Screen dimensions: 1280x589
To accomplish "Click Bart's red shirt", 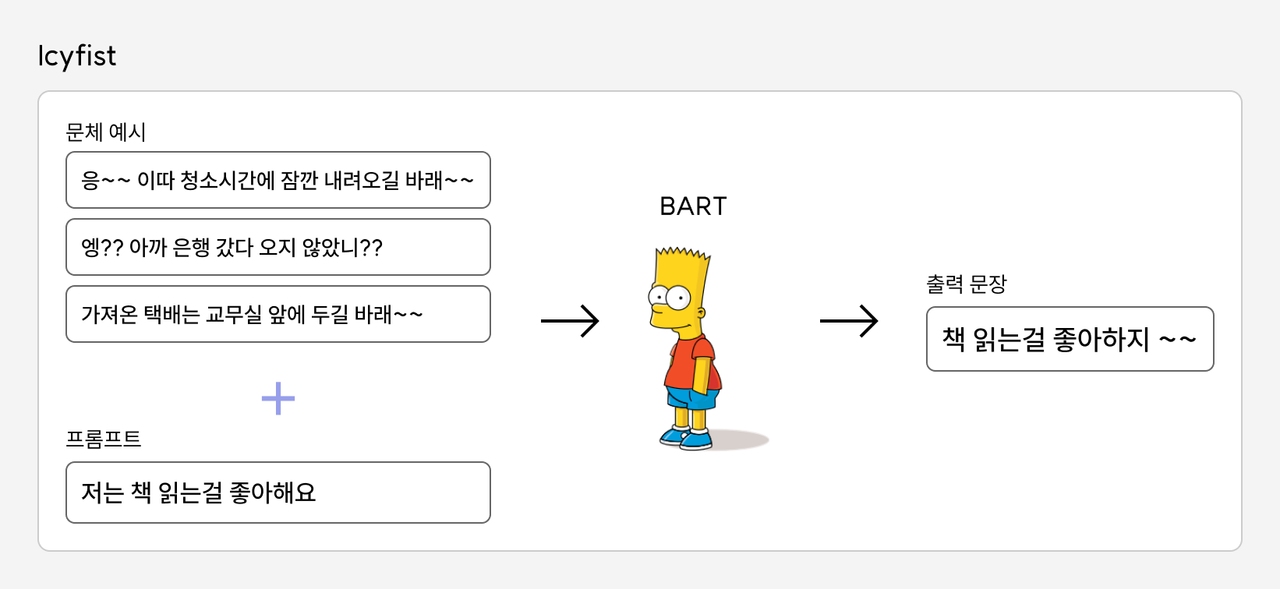I will tap(692, 362).
